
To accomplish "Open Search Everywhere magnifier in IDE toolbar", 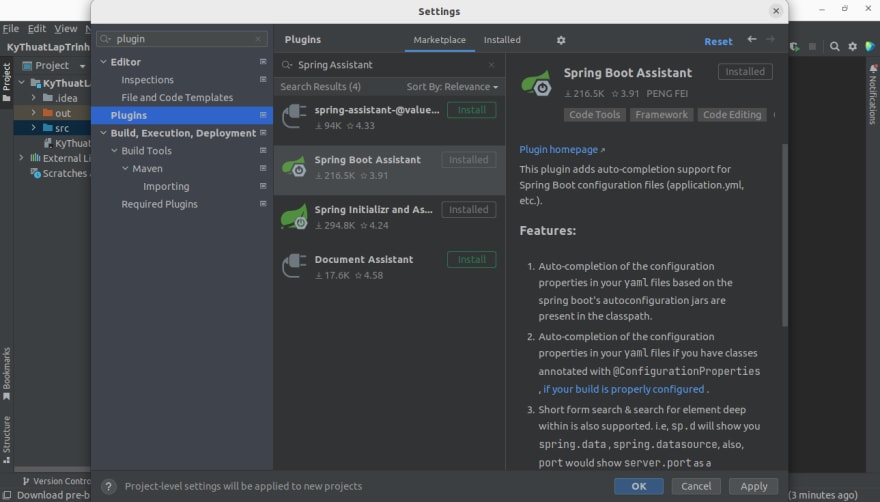I will pos(835,47).
